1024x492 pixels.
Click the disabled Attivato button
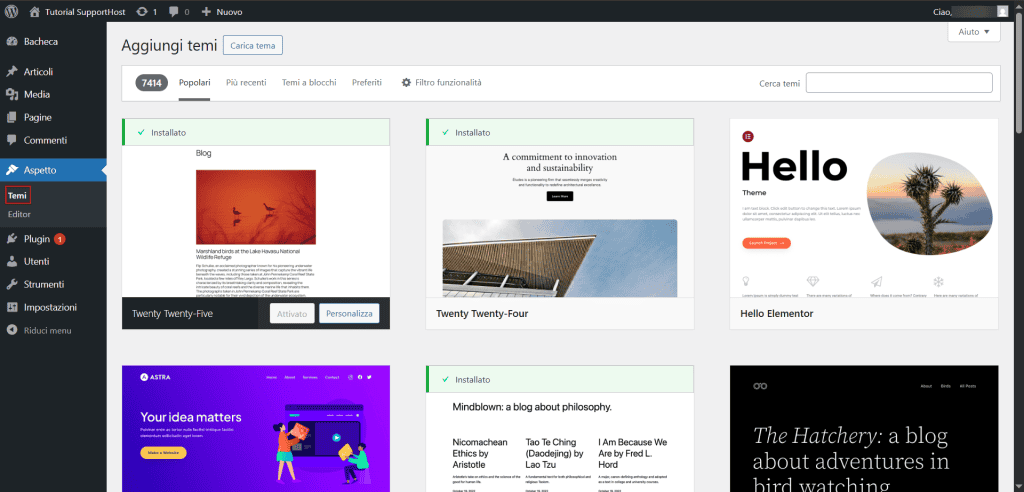pyautogui.click(x=292, y=314)
